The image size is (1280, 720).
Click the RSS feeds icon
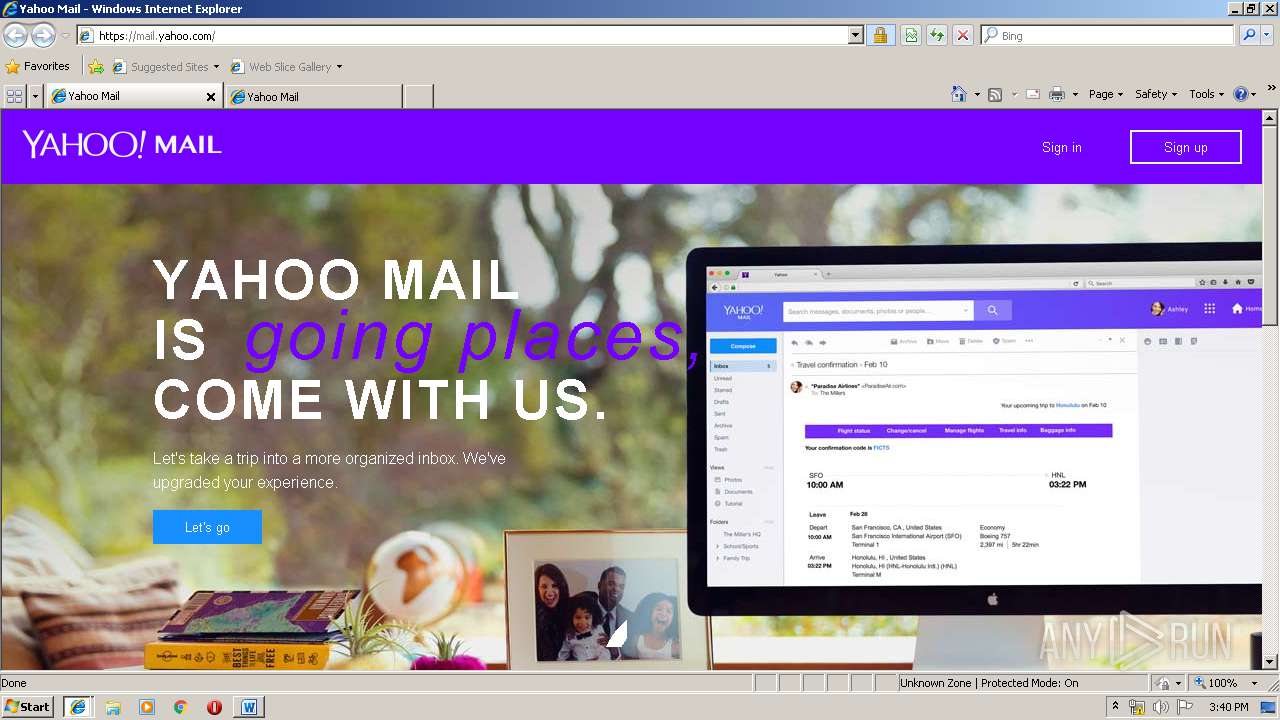pos(995,95)
